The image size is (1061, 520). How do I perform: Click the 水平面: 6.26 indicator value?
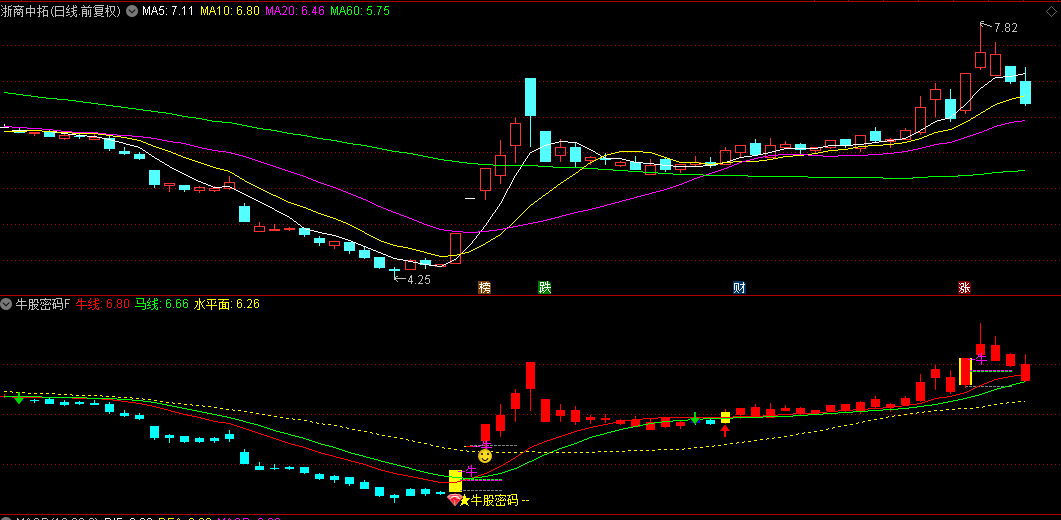click(227, 305)
